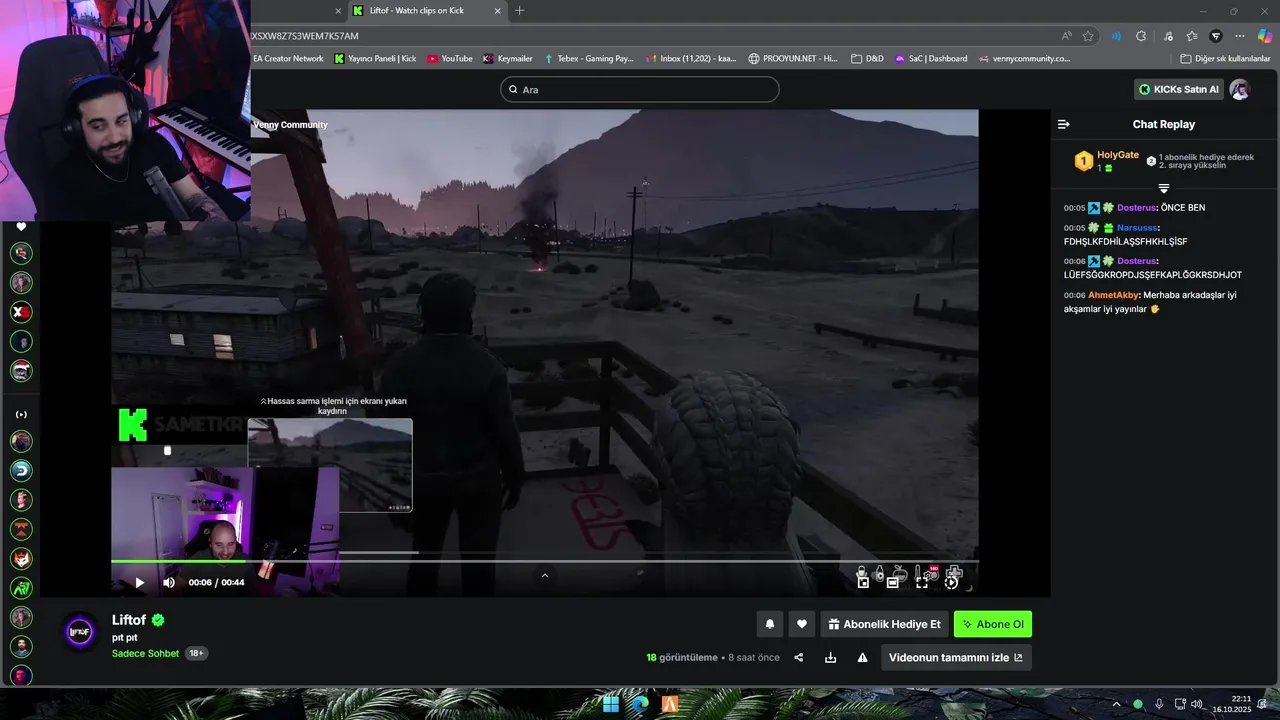The width and height of the screenshot is (1280, 720).
Task: Collapse the Chat Replay panel
Action: (1064, 124)
